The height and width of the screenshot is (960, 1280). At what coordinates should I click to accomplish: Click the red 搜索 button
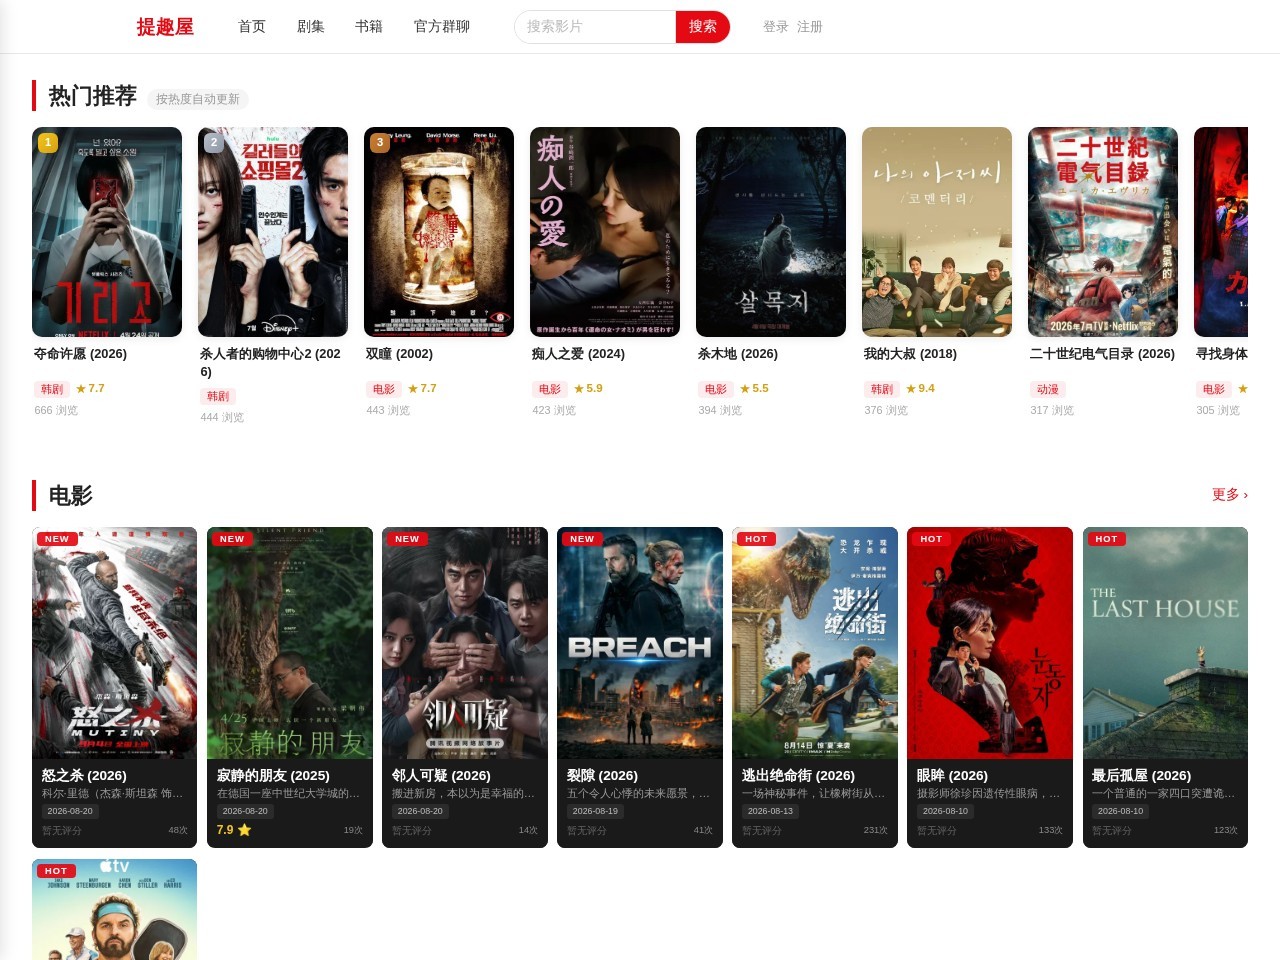(703, 27)
